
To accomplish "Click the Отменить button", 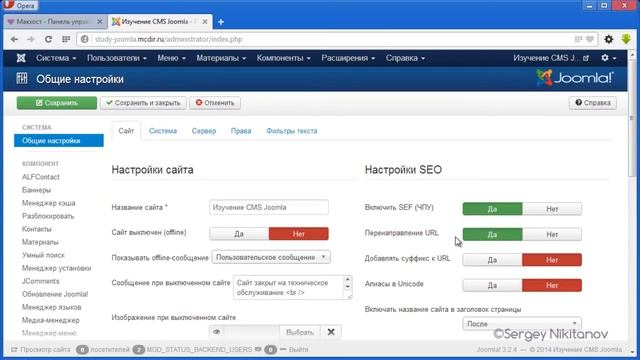I will click(215, 103).
